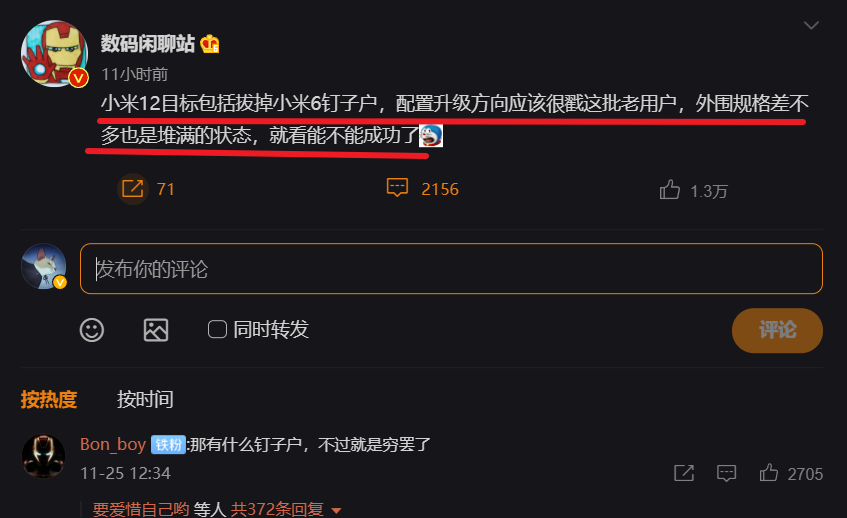
Task: Focus the 发布你的评论 comment input
Action: click(451, 268)
